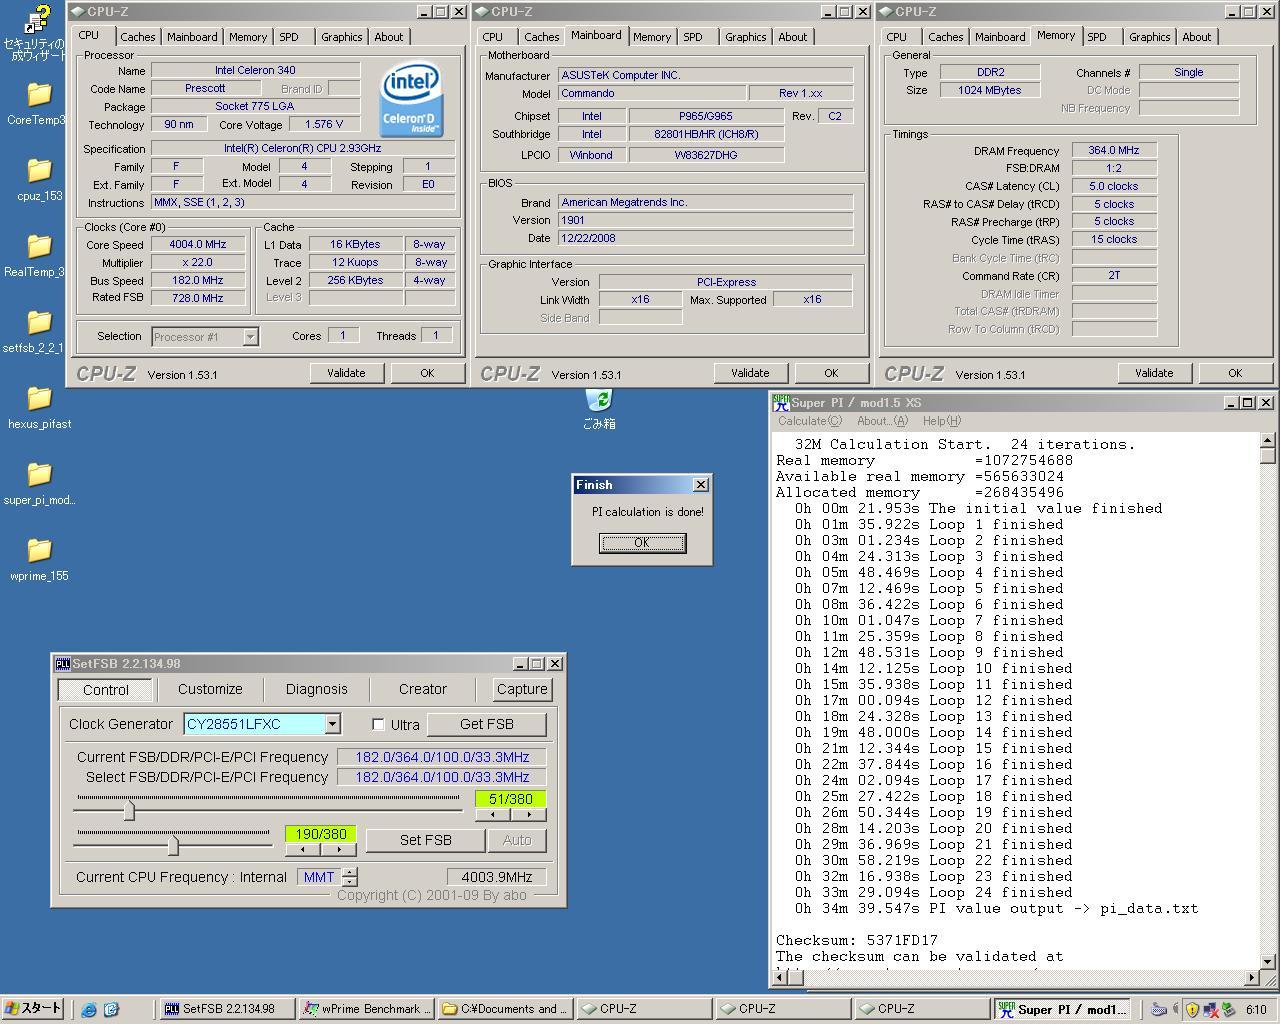Switch to wPrime Benchmark taskbar item

(367, 1009)
